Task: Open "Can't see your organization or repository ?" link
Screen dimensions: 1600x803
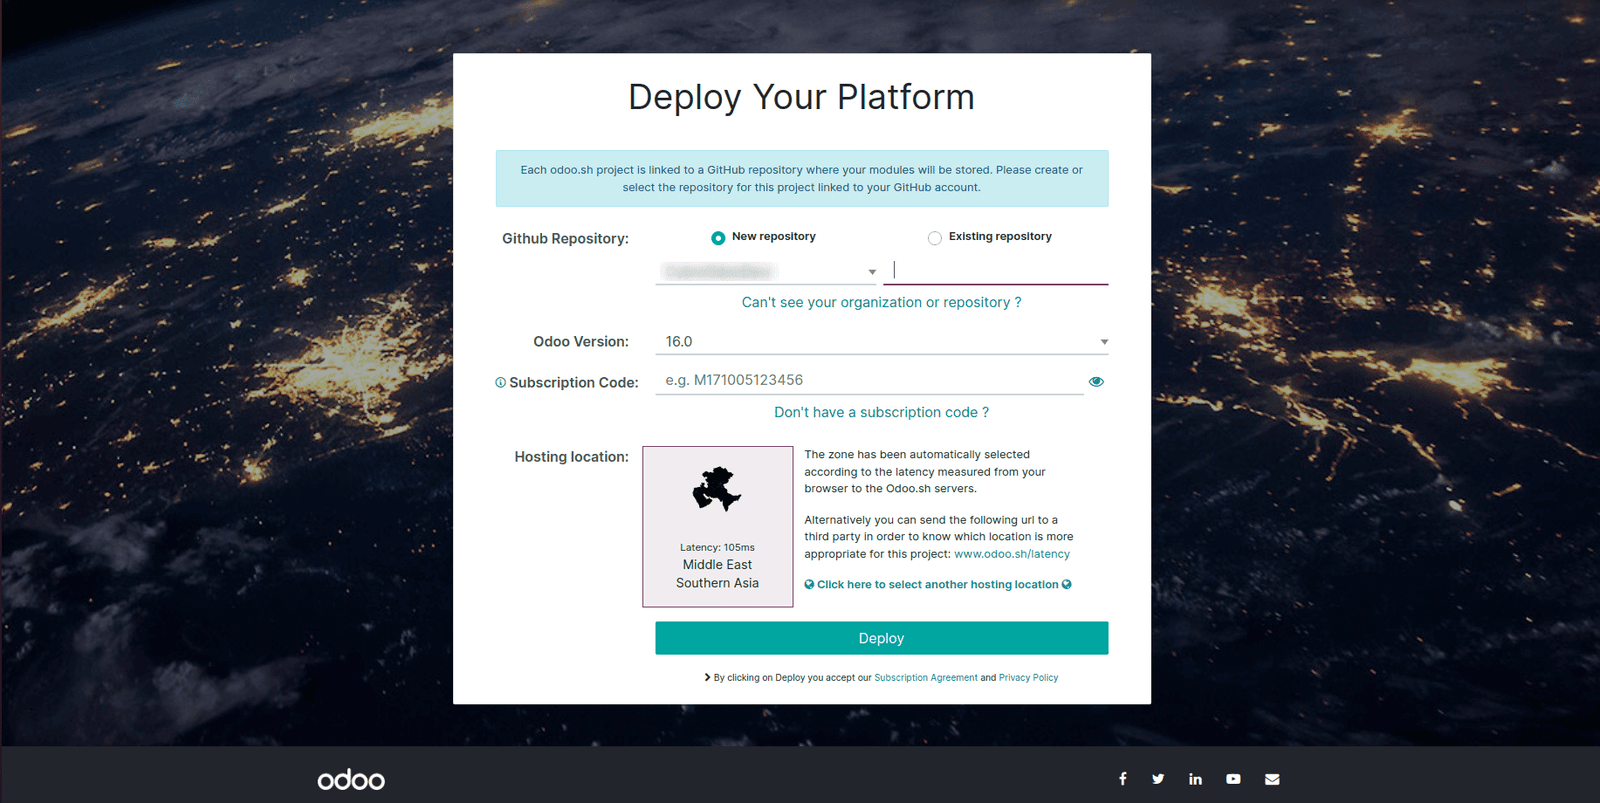Action: point(882,302)
